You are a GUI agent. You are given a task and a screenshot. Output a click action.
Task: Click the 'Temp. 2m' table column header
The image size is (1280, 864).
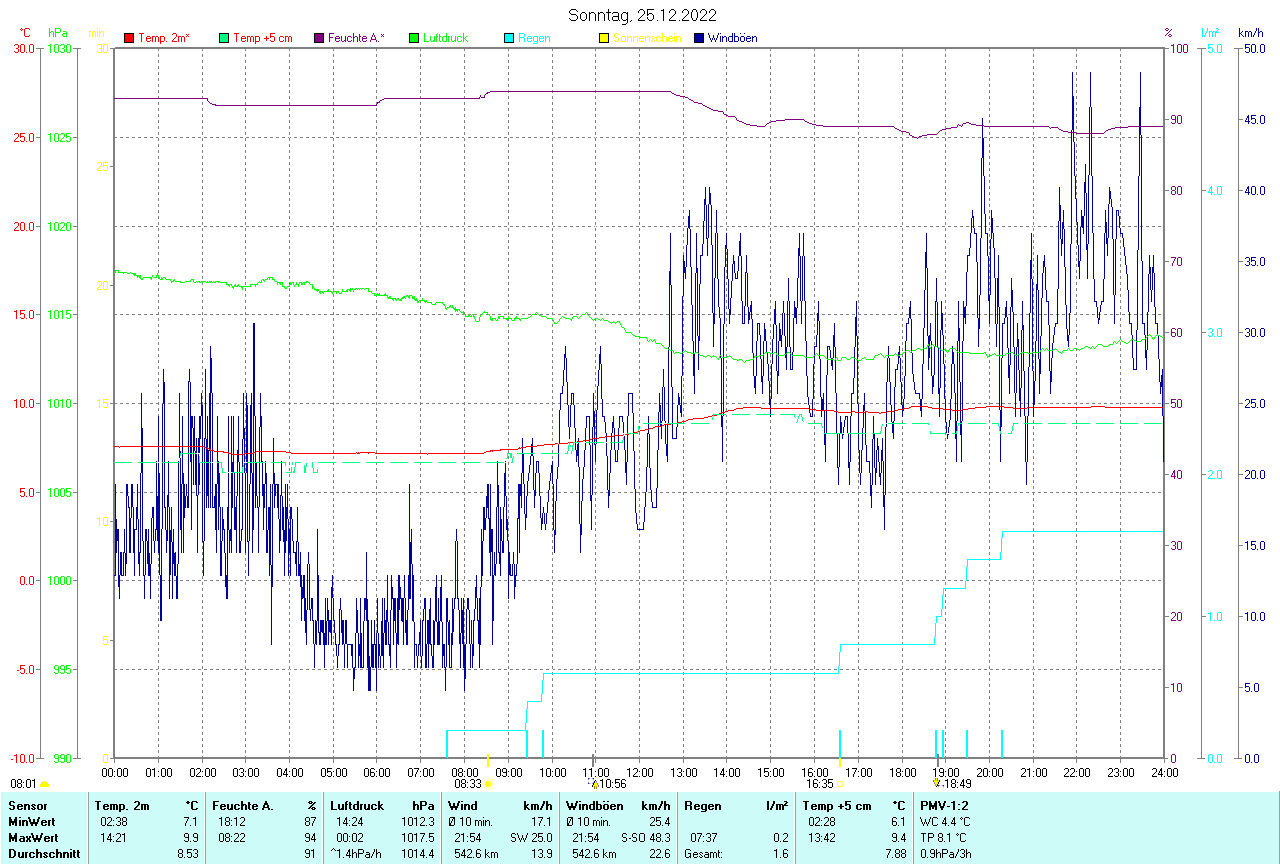tap(122, 805)
